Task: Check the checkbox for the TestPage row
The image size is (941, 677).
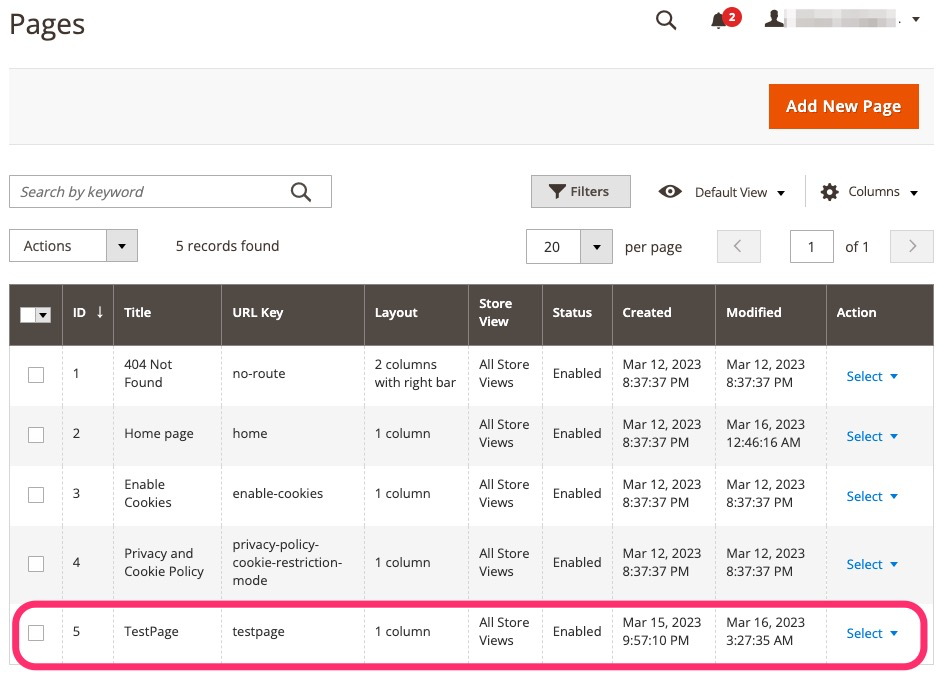Action: tap(36, 632)
